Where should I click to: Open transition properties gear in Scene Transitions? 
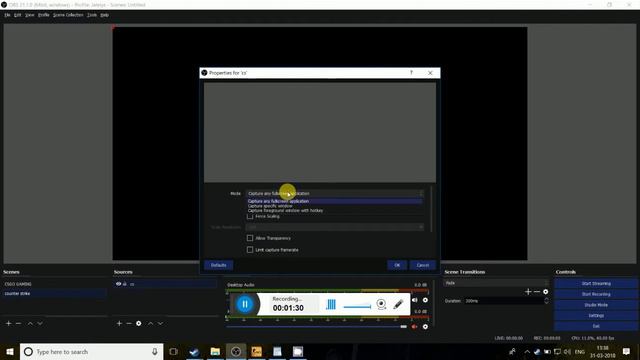click(x=546, y=291)
